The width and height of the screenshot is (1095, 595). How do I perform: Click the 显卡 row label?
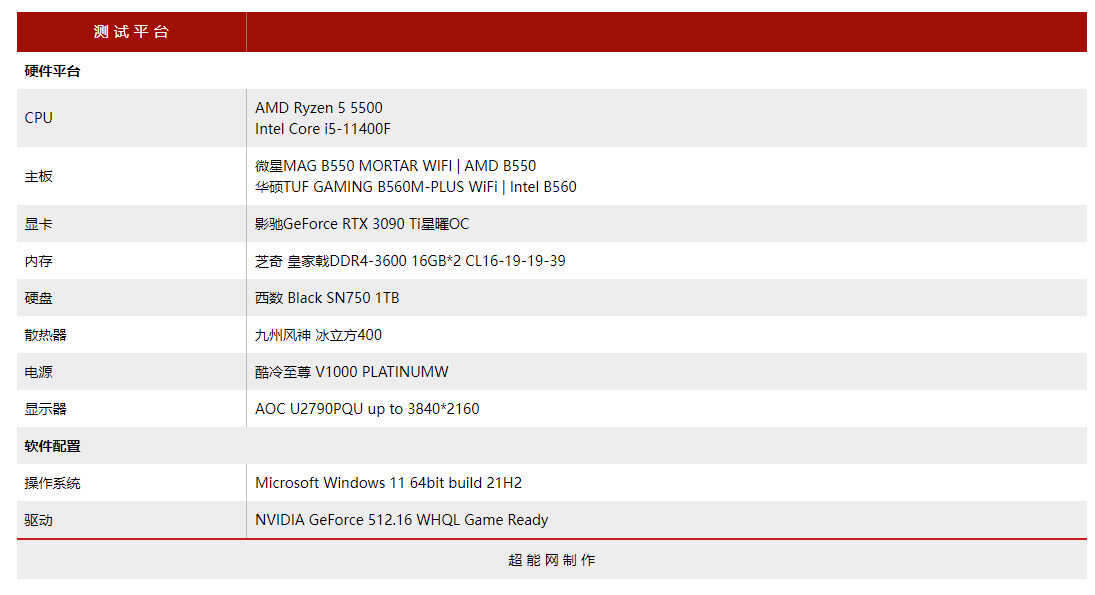(x=38, y=224)
